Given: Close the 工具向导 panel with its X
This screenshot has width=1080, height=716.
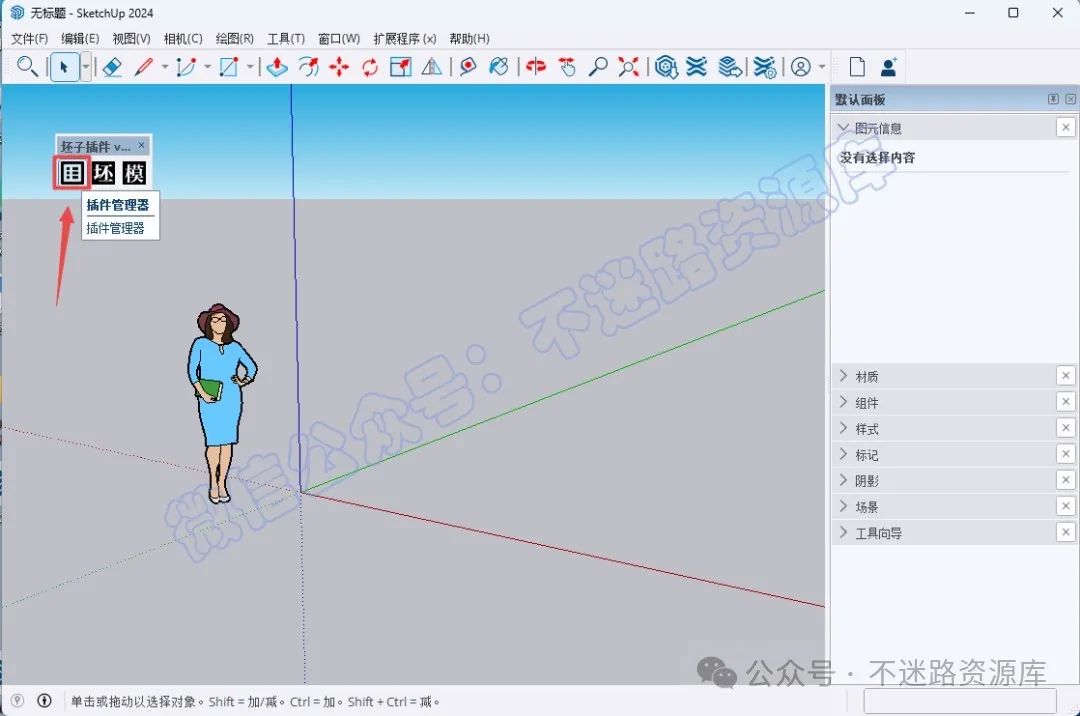Looking at the screenshot, I should 1066,532.
